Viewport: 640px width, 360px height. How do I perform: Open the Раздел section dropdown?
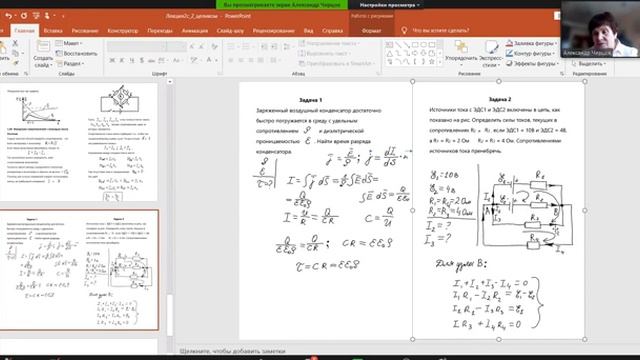click(x=70, y=64)
